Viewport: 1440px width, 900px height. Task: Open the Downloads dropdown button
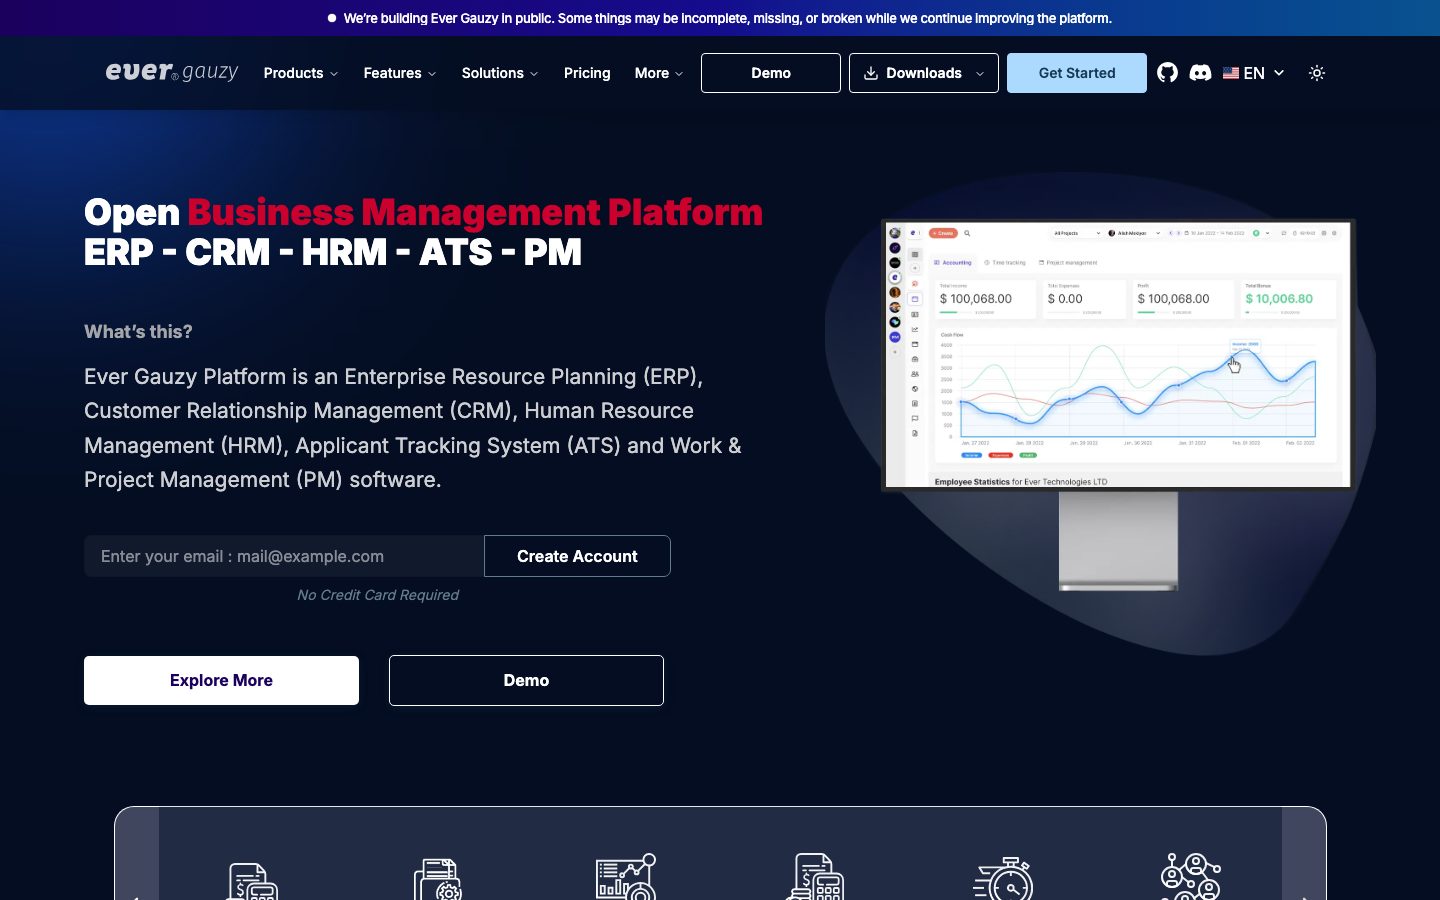(924, 73)
